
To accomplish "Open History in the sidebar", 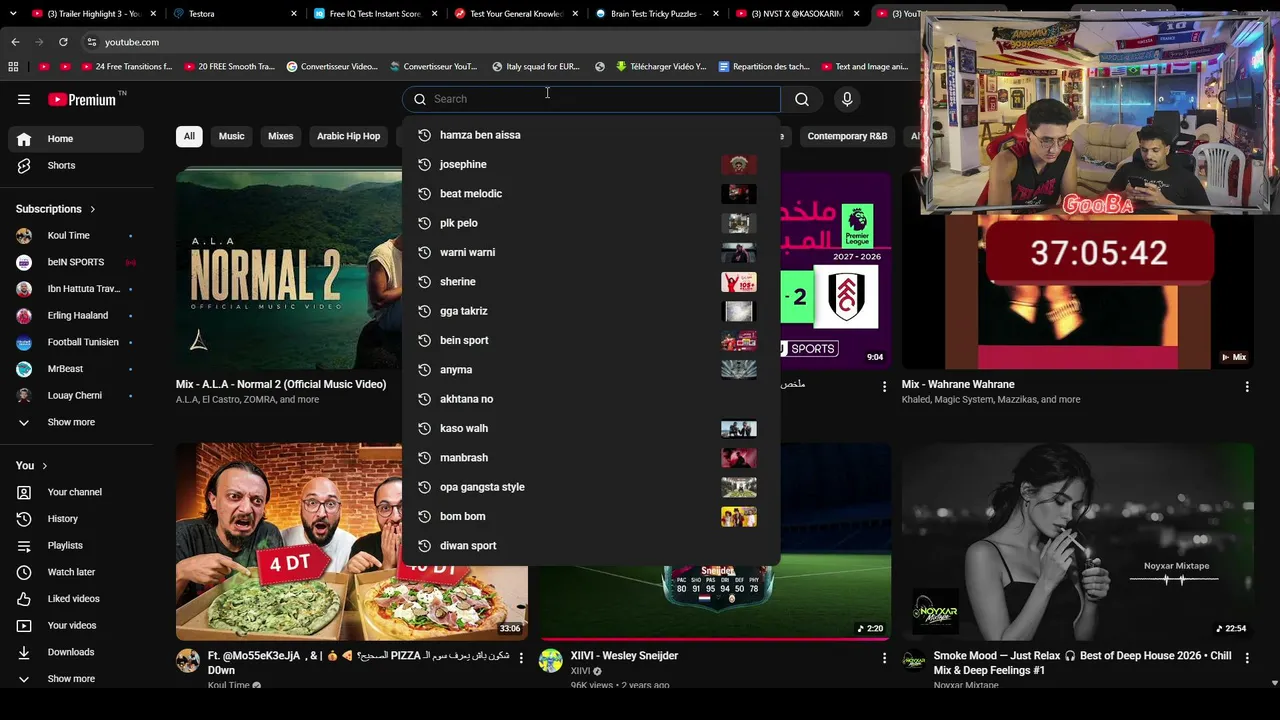I will click(x=75, y=519).
